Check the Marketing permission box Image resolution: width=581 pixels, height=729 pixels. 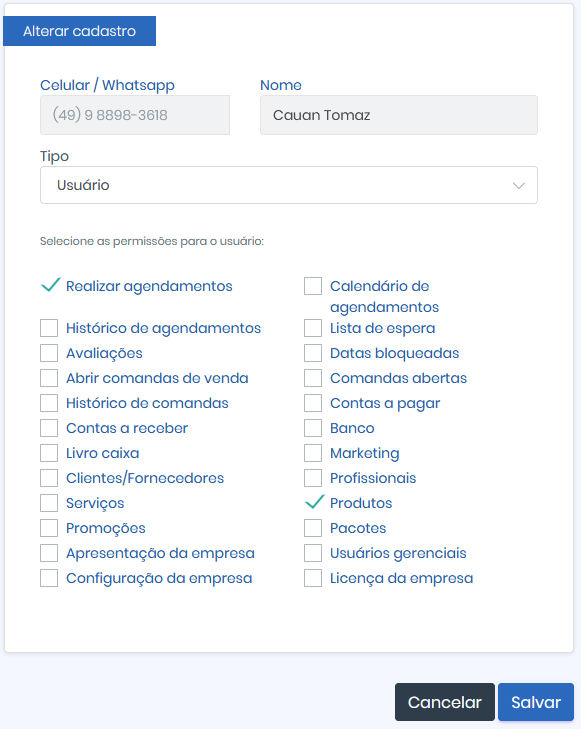pyautogui.click(x=313, y=453)
